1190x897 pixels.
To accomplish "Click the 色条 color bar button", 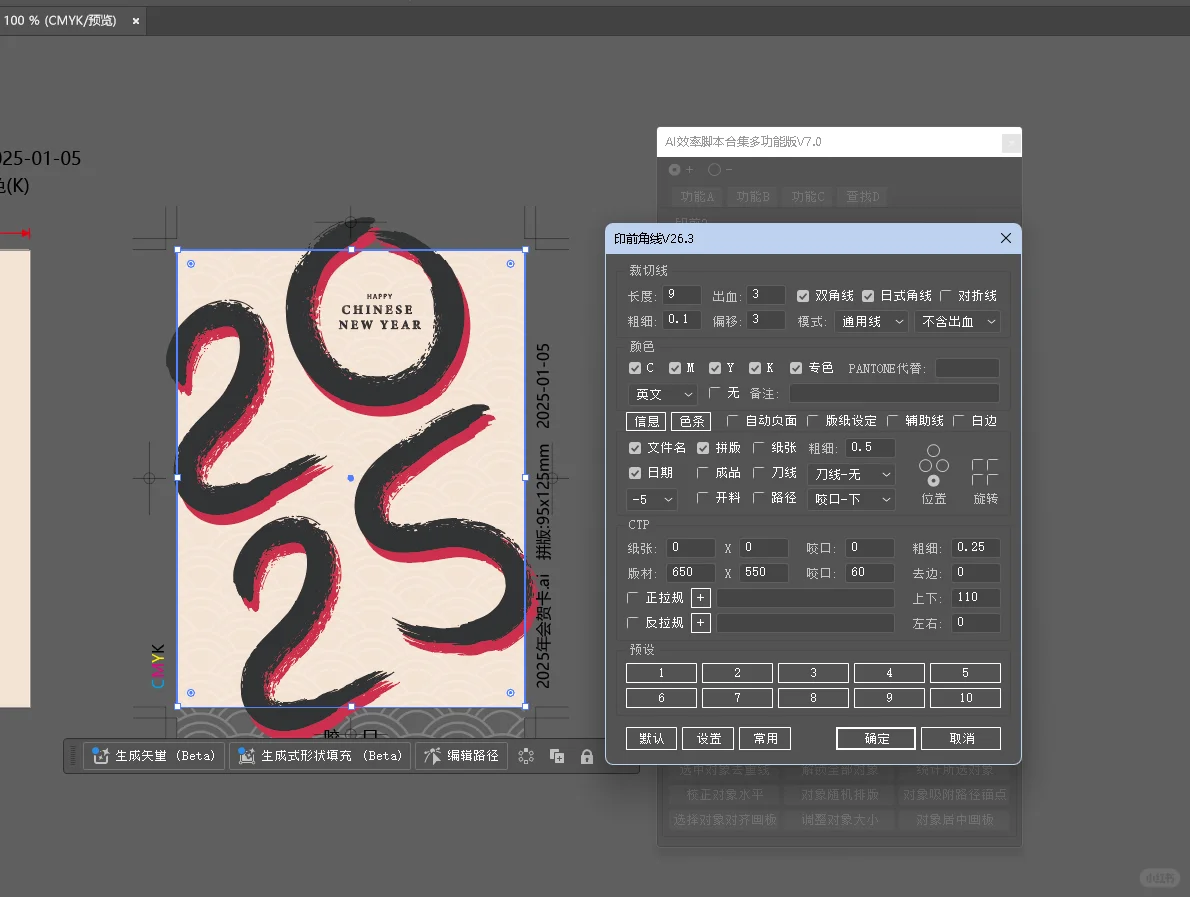I will tap(691, 421).
